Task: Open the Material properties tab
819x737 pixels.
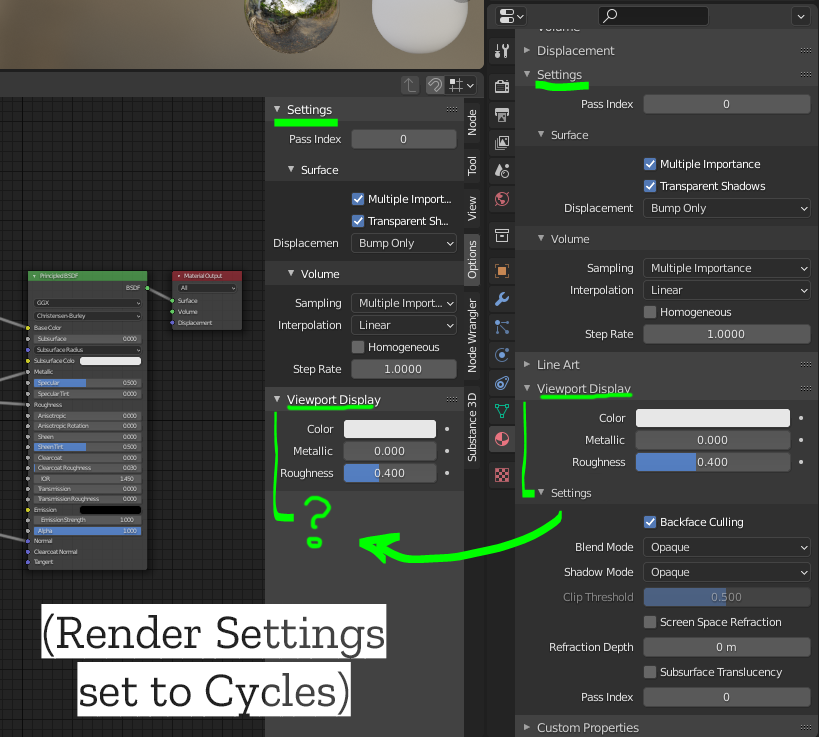Action: pyautogui.click(x=502, y=439)
